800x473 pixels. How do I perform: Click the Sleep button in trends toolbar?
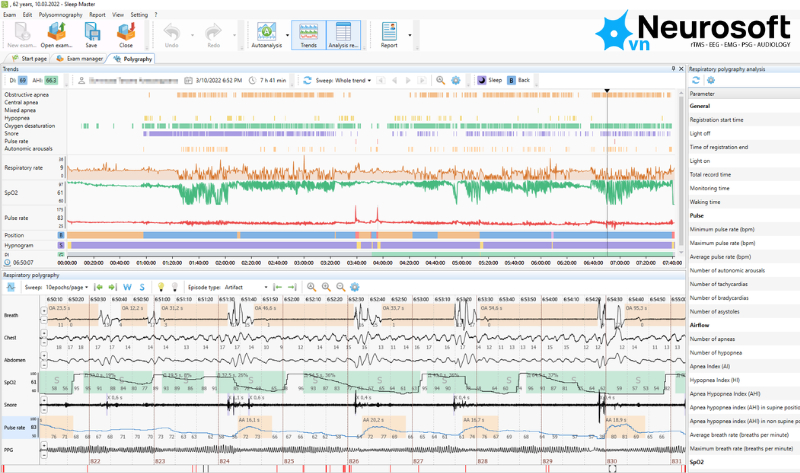pyautogui.click(x=490, y=80)
